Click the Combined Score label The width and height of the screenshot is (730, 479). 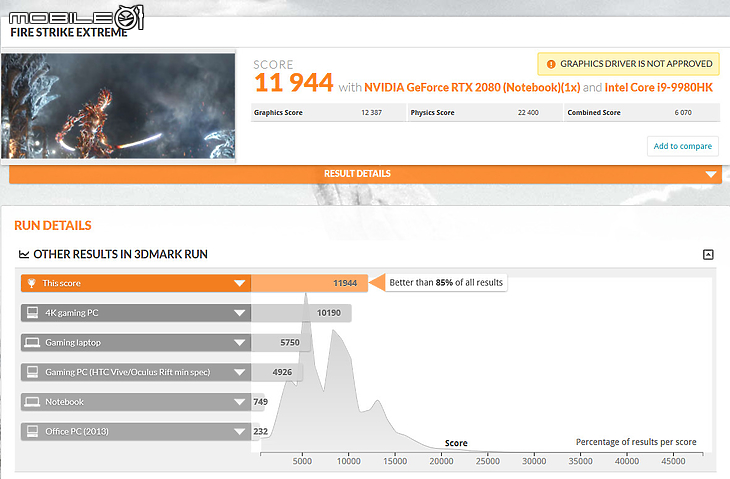(x=594, y=113)
